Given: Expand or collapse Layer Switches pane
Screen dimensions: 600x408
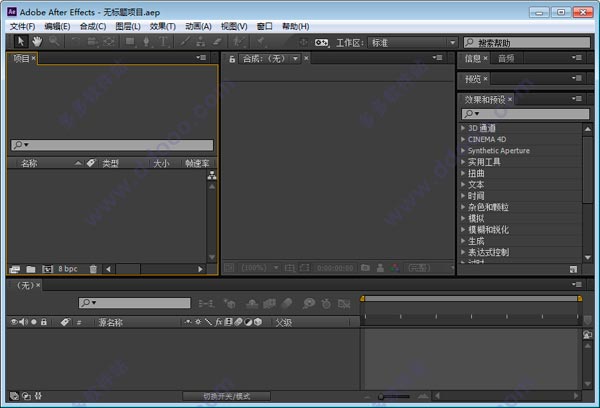Looking at the screenshot, I should 14,396.
